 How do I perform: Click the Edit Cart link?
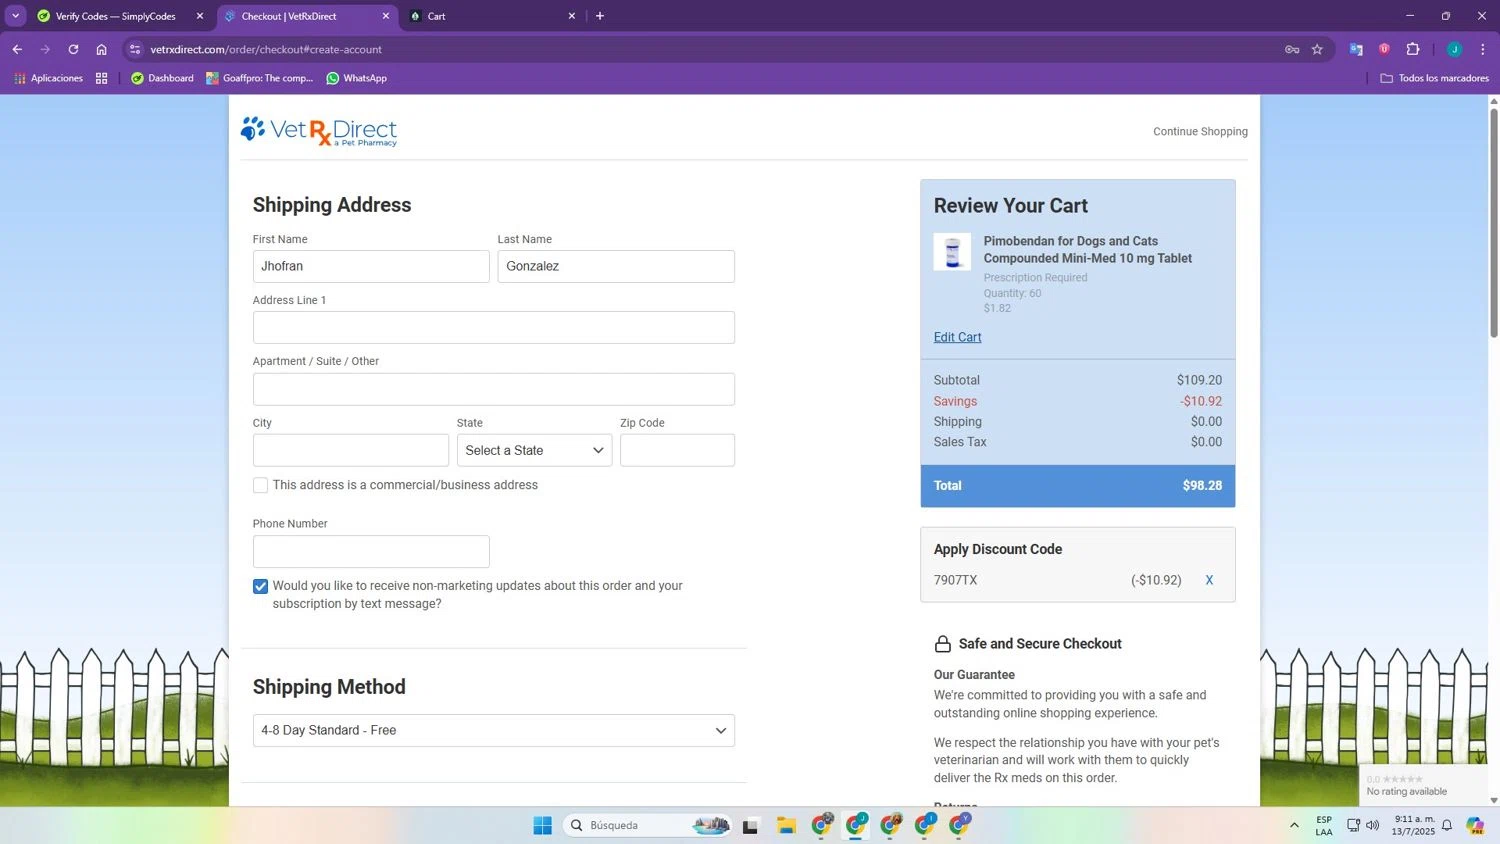click(x=957, y=337)
